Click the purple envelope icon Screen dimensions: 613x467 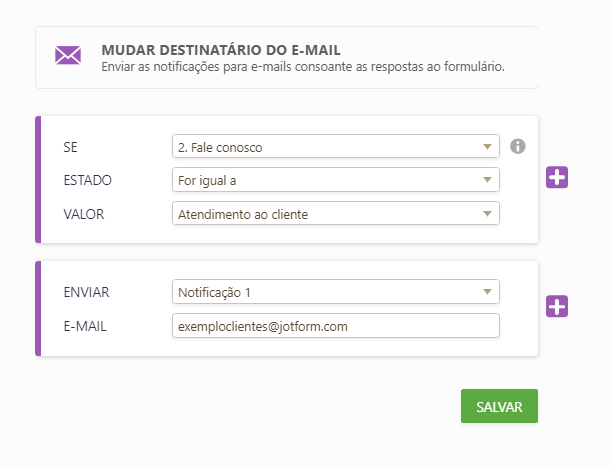click(x=68, y=56)
